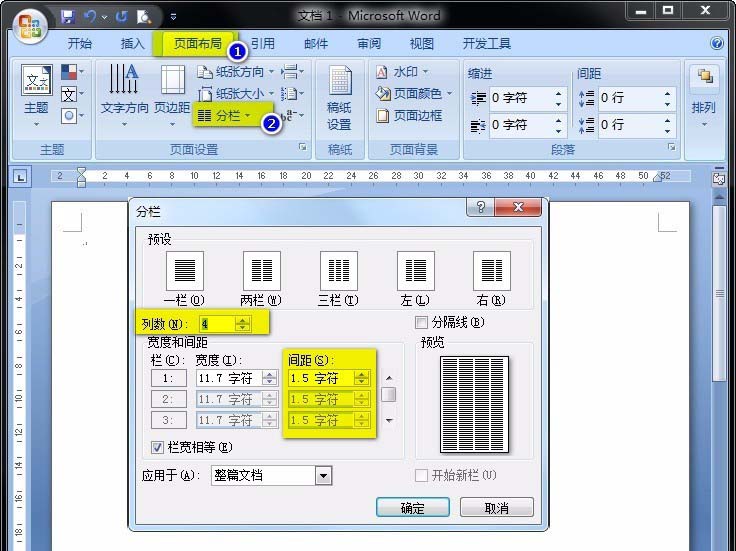Adjust spacing after stepper arrows

667,125
